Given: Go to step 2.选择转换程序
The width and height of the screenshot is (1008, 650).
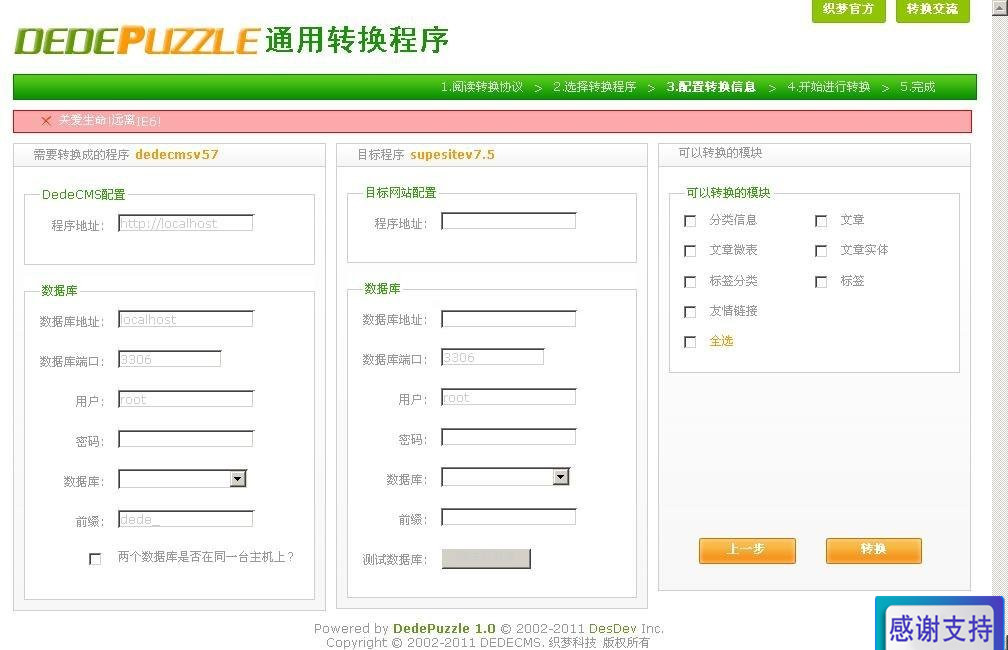Looking at the screenshot, I should pyautogui.click(x=595, y=87).
